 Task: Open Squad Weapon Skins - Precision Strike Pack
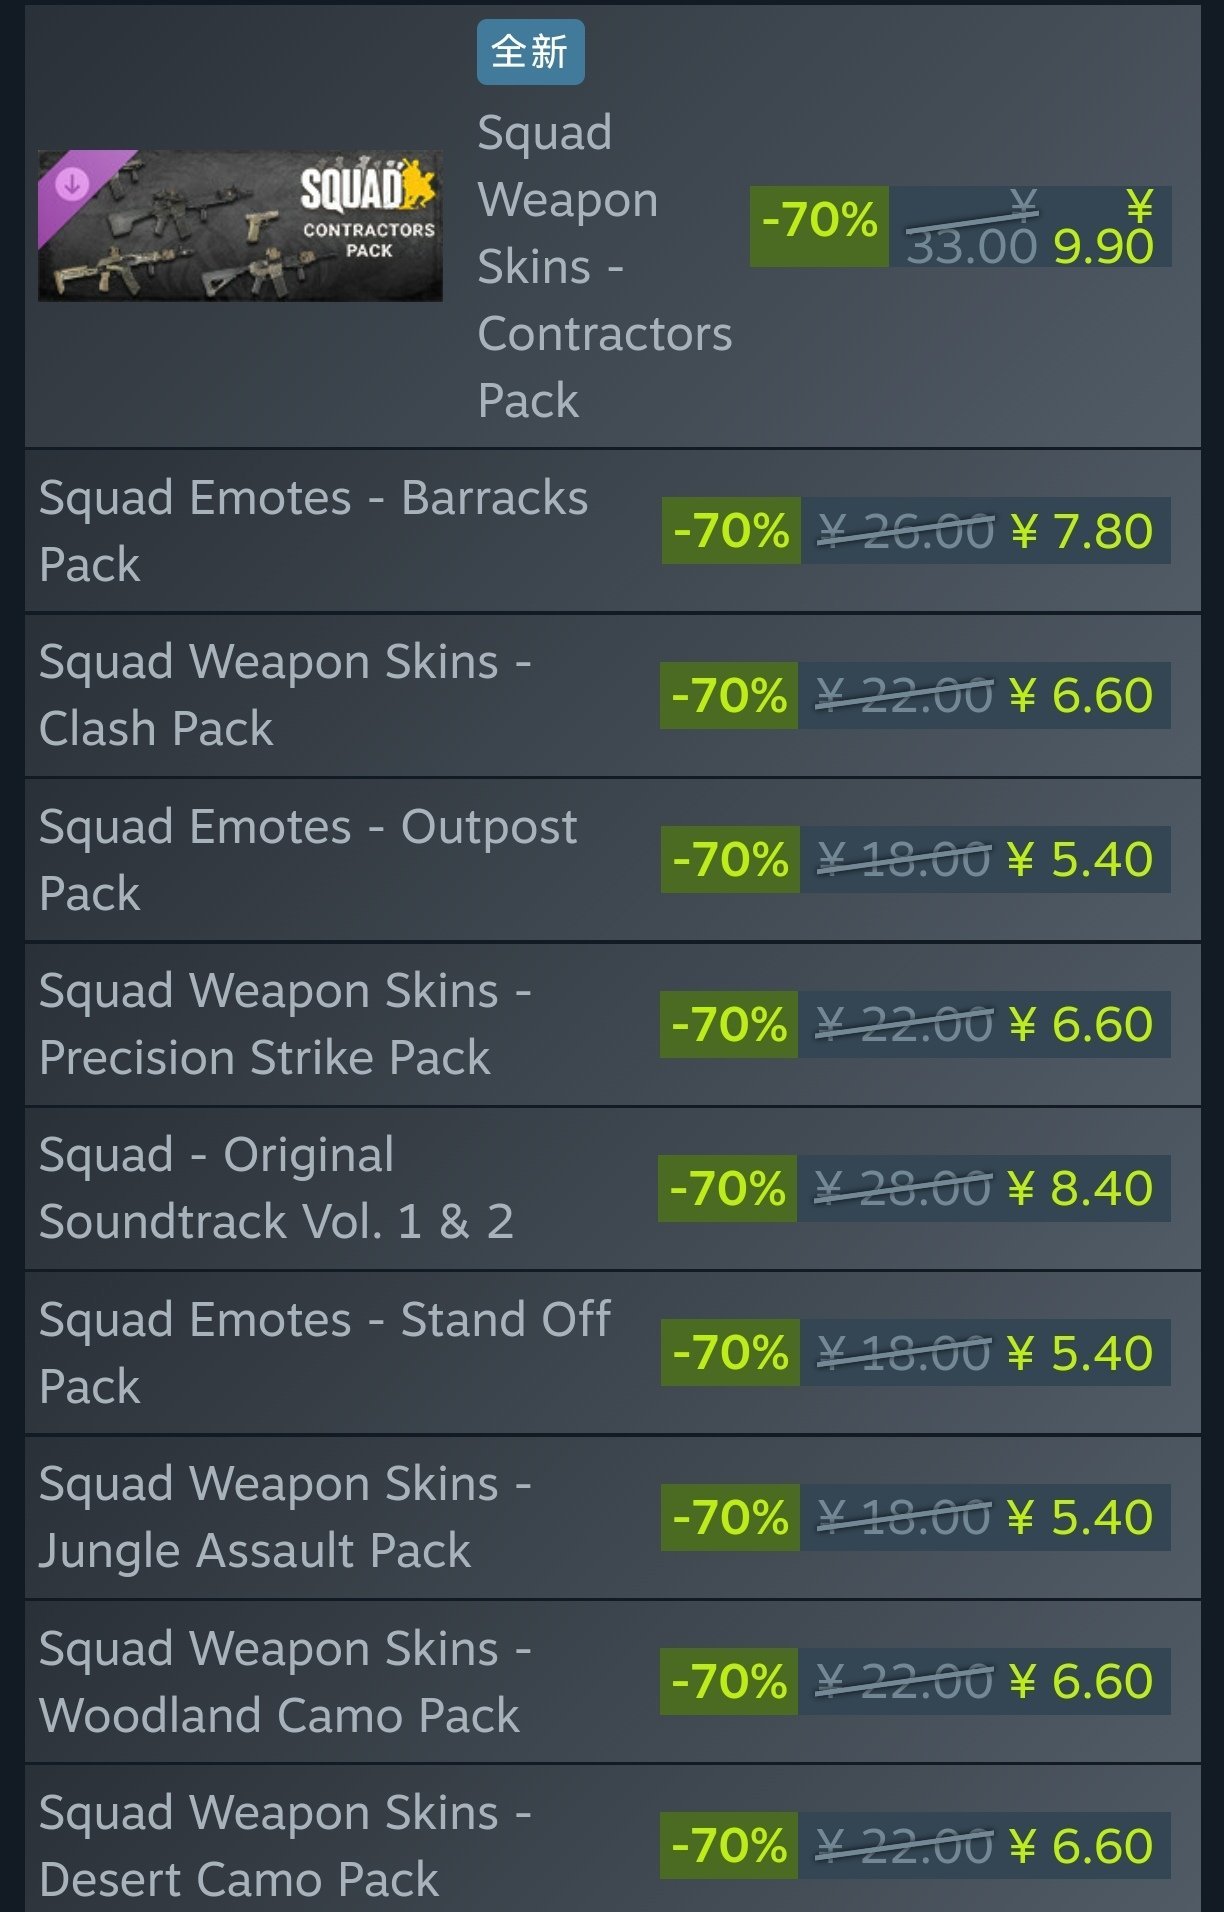(285, 1024)
